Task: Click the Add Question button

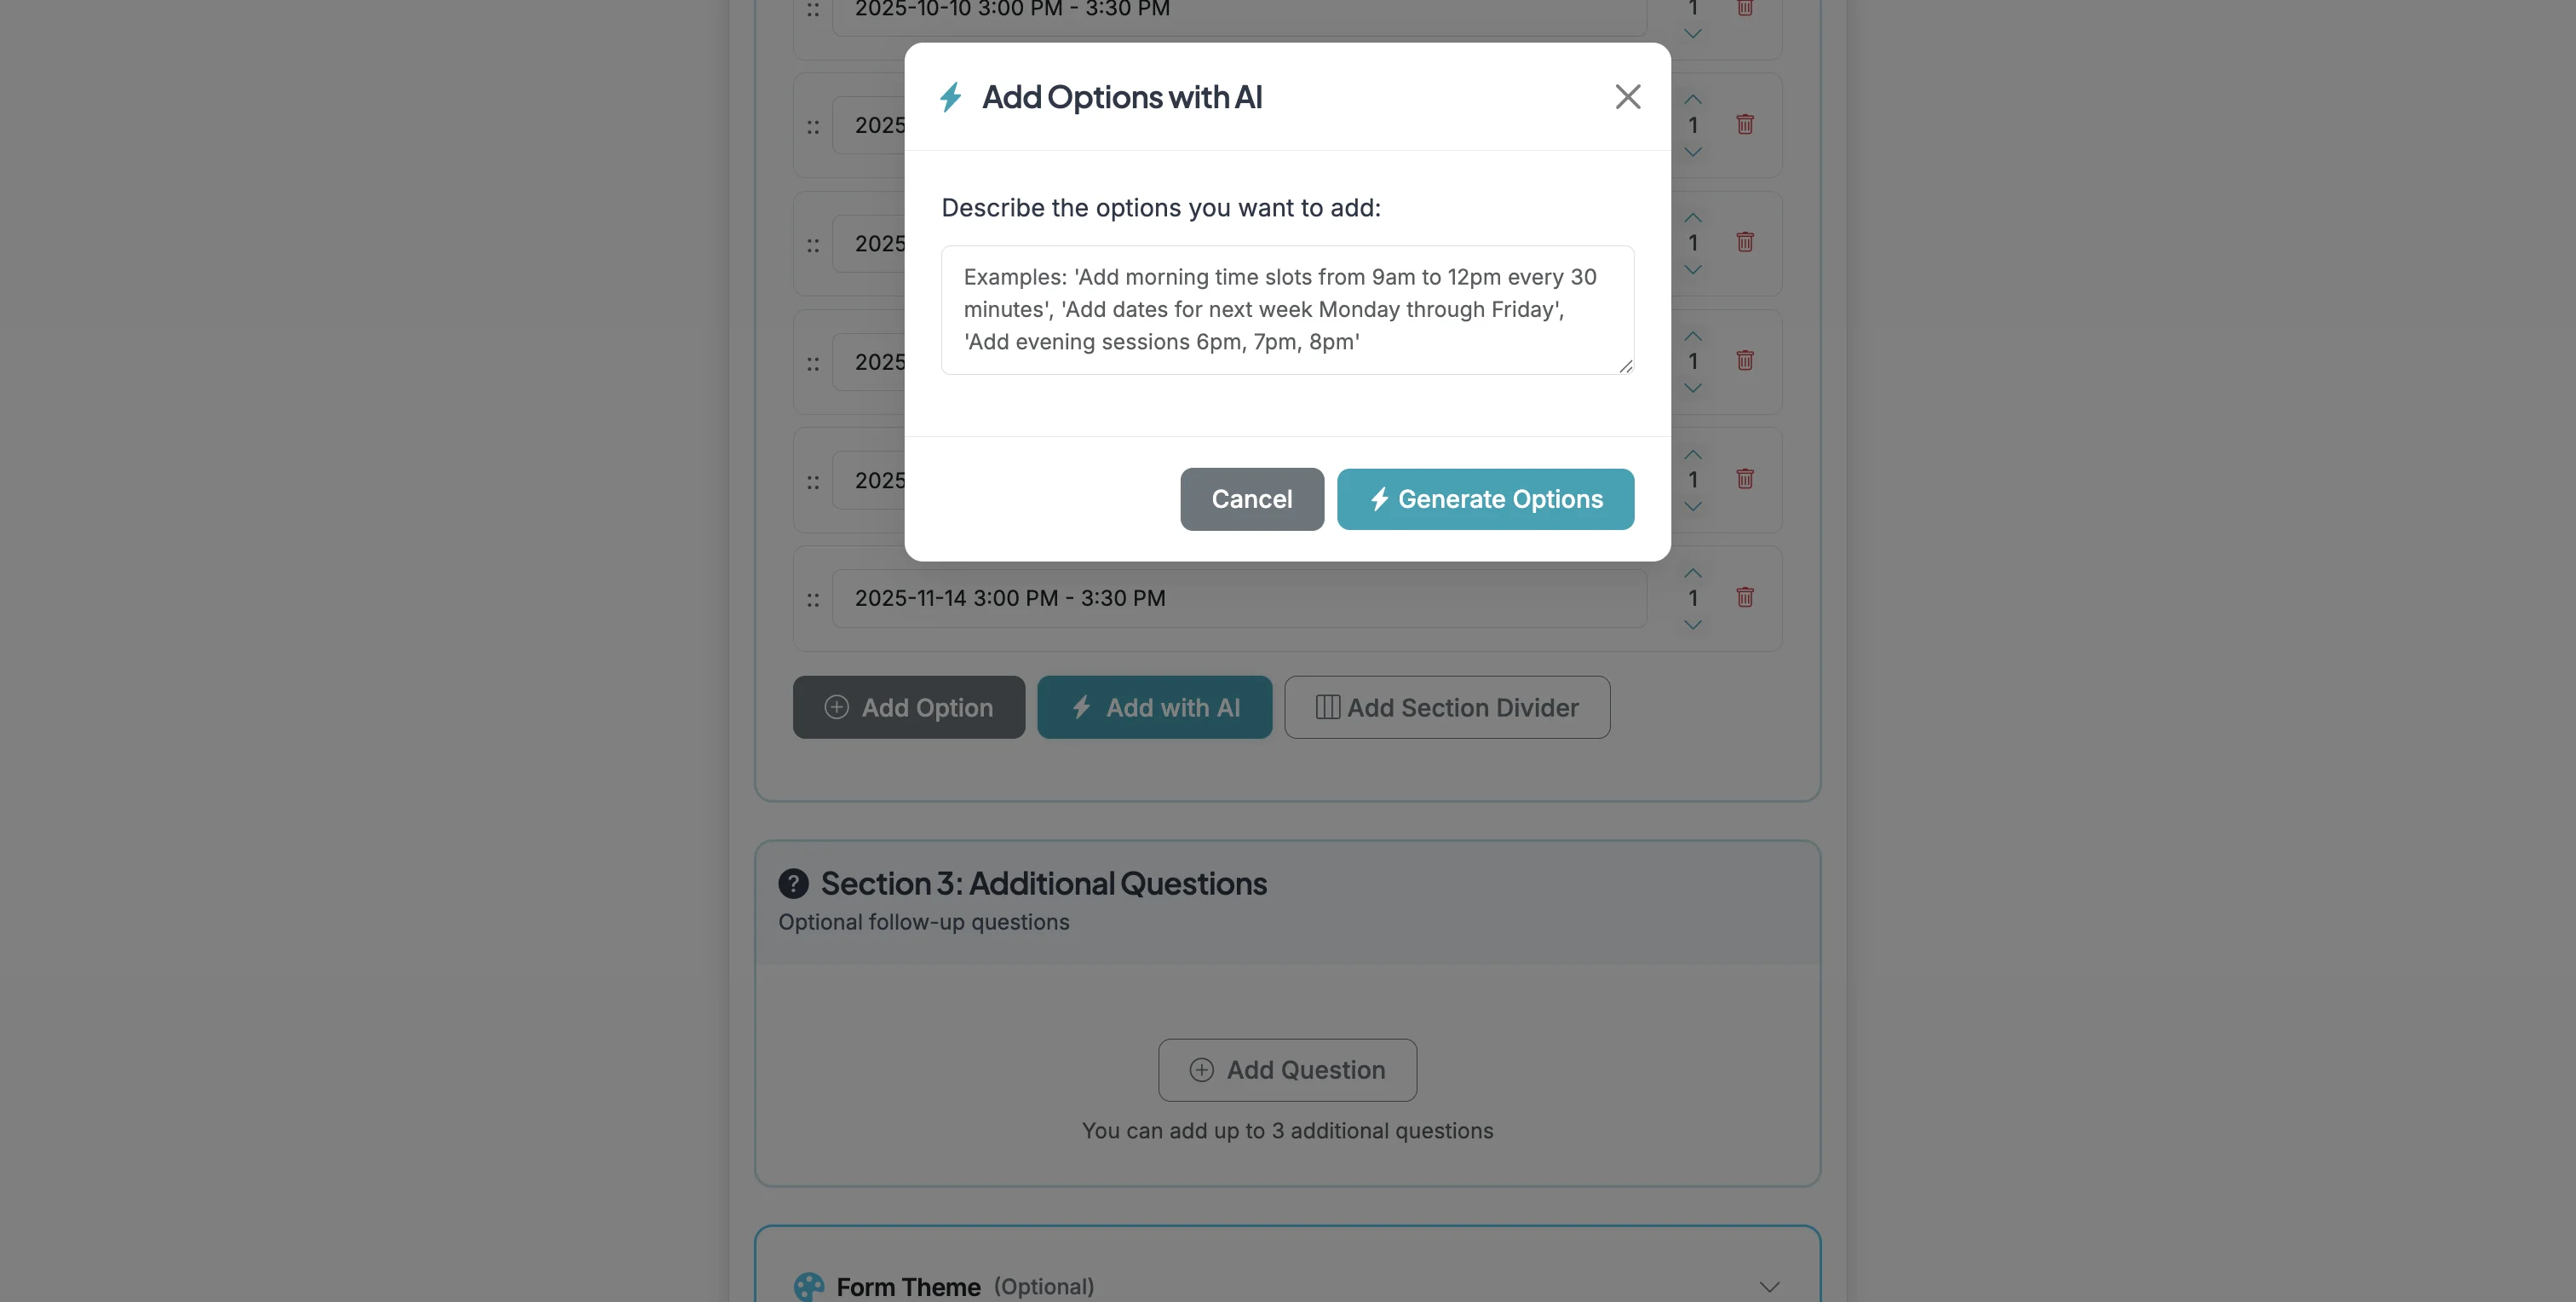Action: (x=1287, y=1069)
